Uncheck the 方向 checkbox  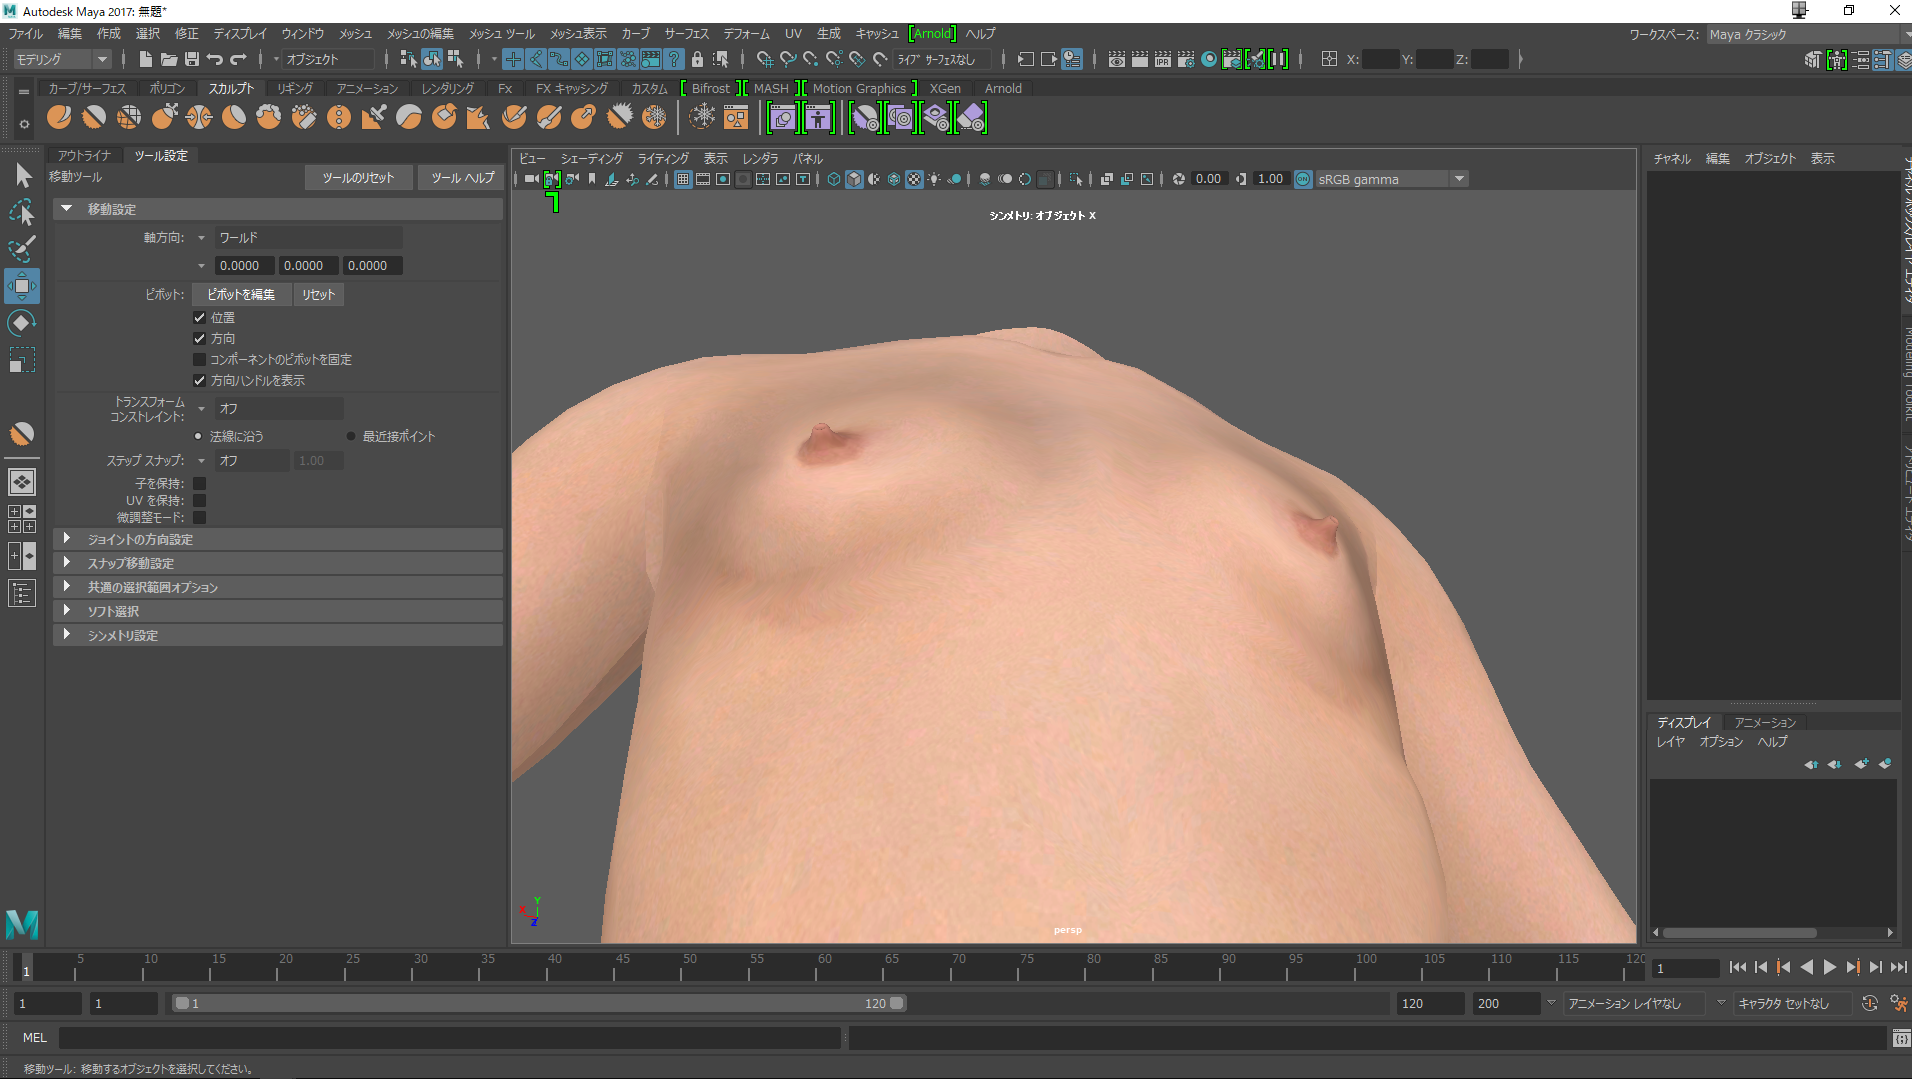click(x=199, y=339)
